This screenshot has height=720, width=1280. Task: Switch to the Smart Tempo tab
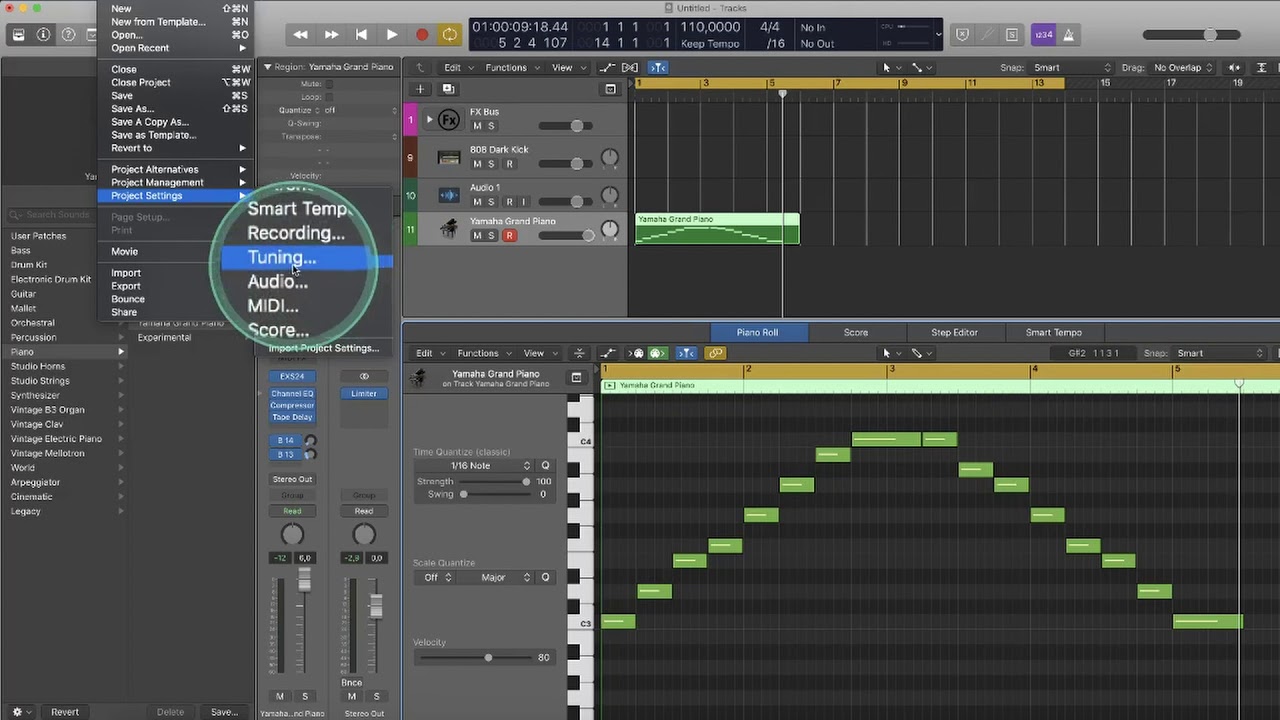1053,332
